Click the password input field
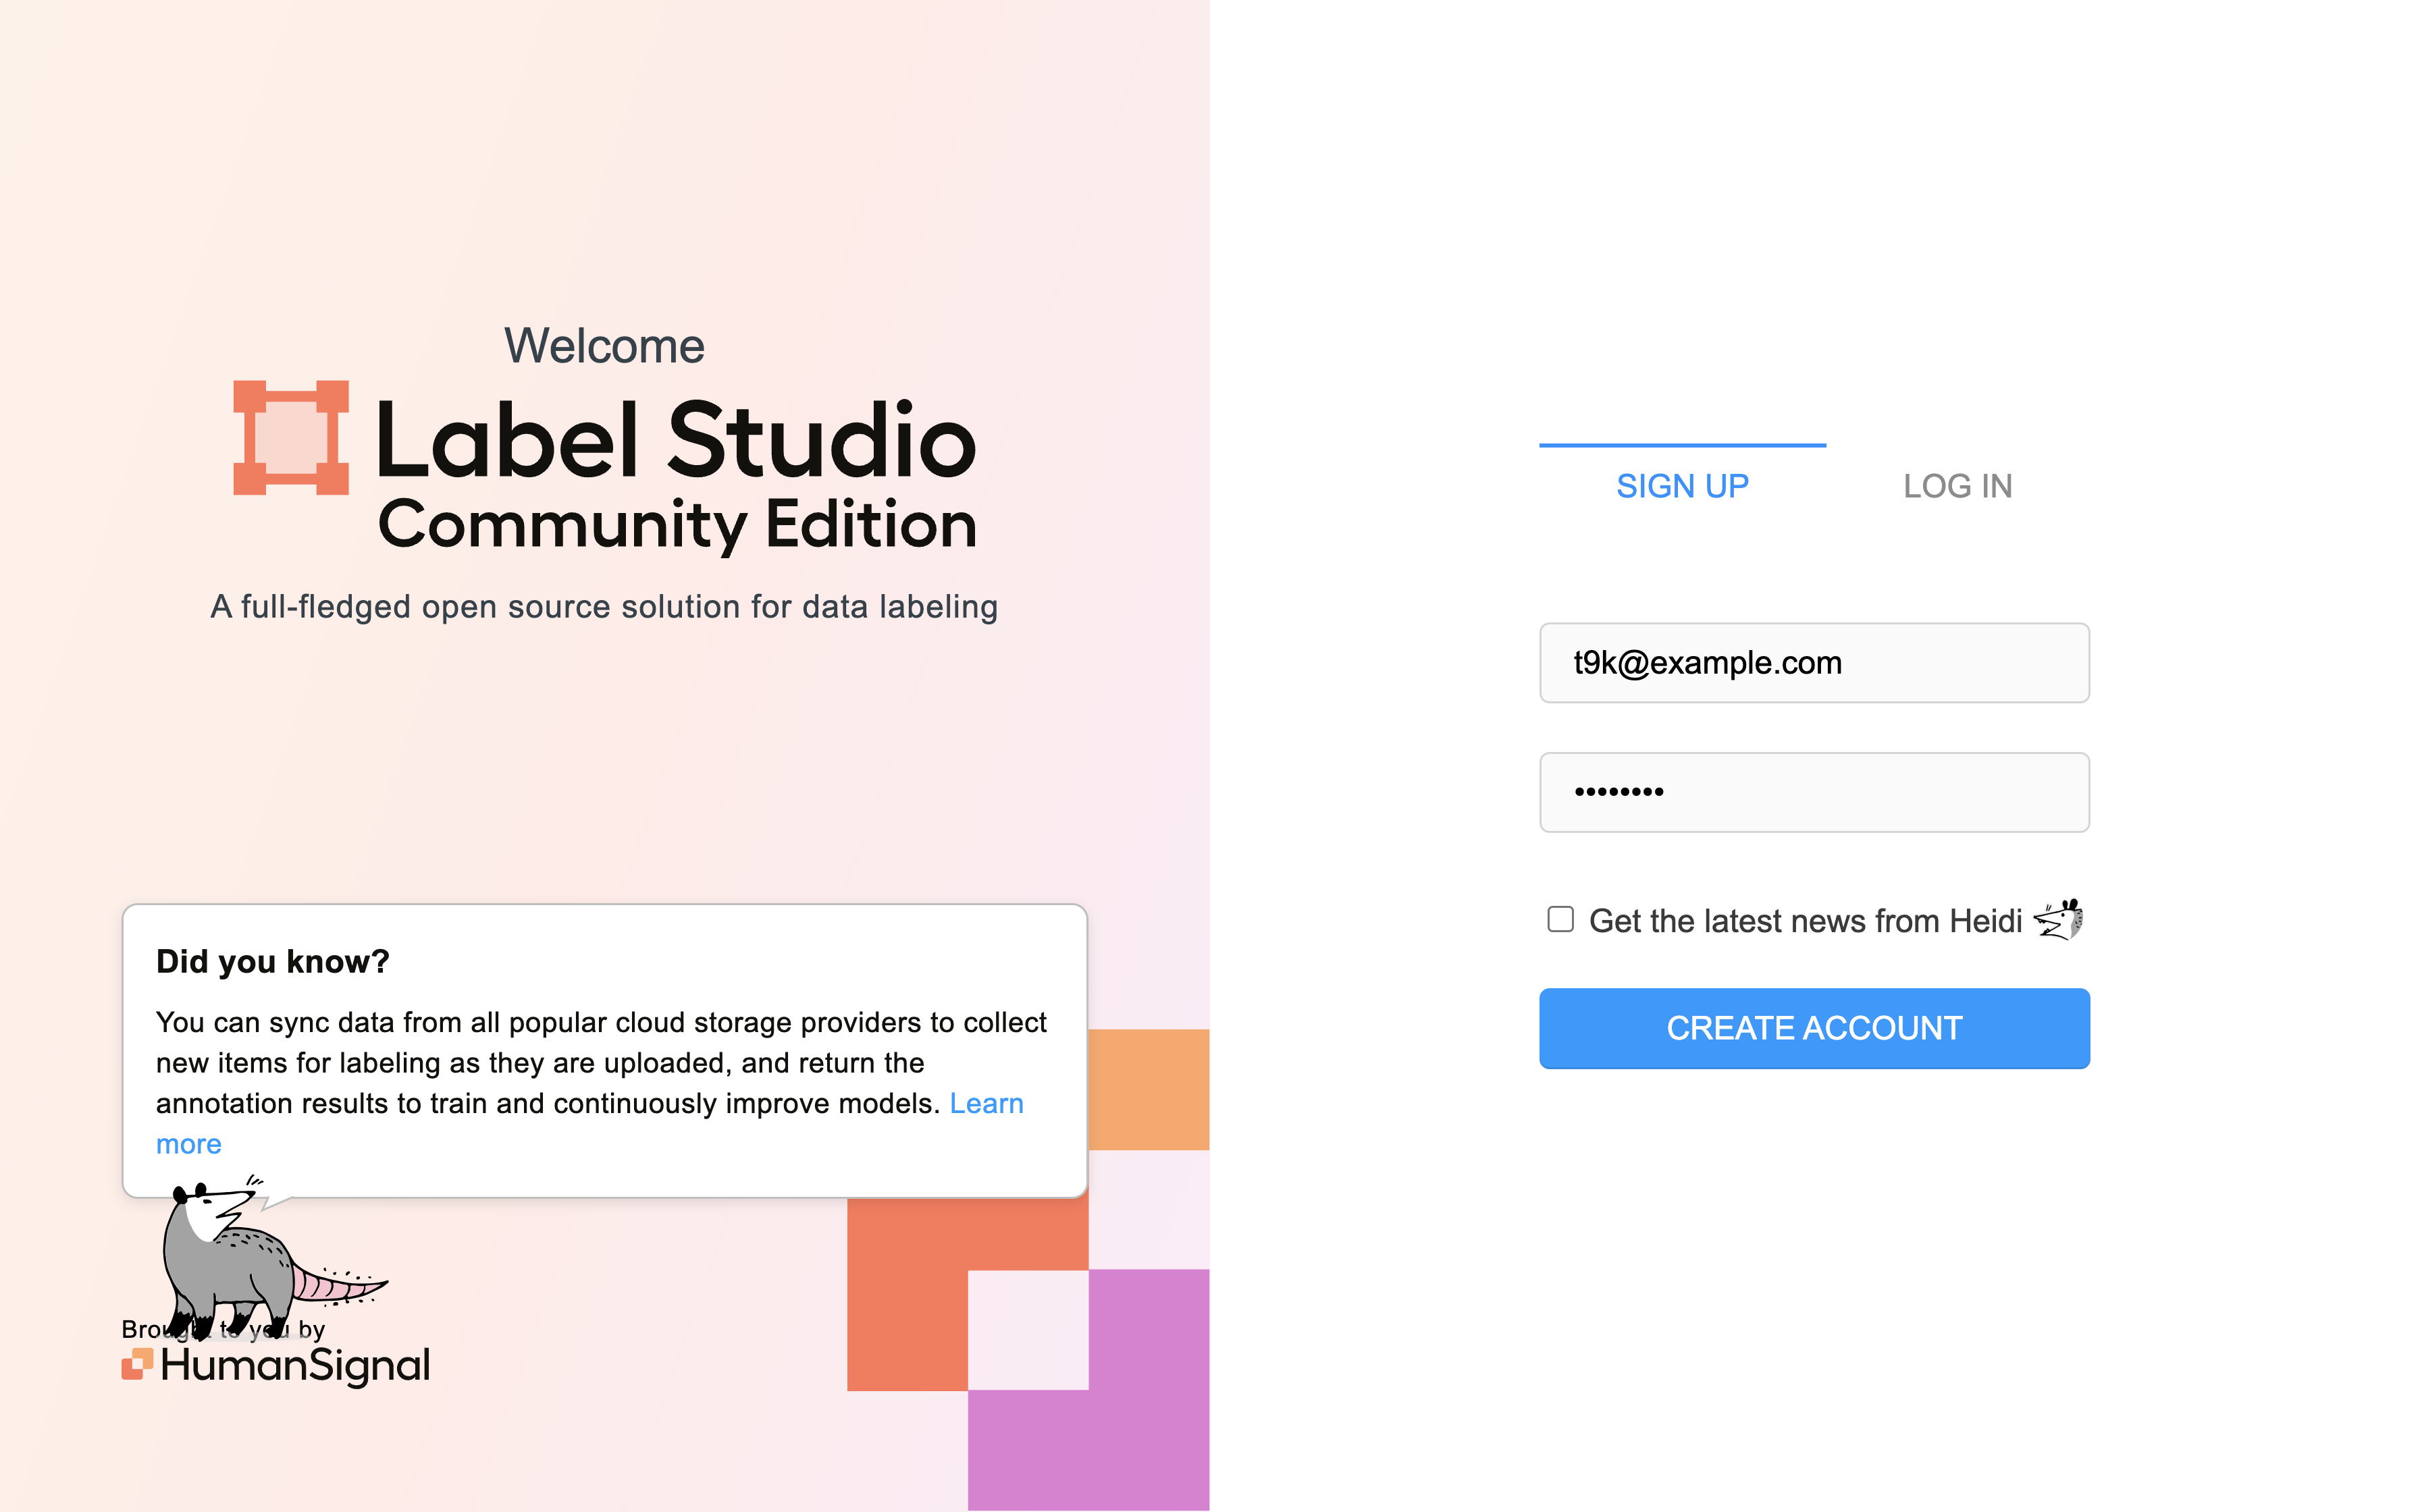The width and height of the screenshot is (2420, 1512). click(x=1814, y=792)
